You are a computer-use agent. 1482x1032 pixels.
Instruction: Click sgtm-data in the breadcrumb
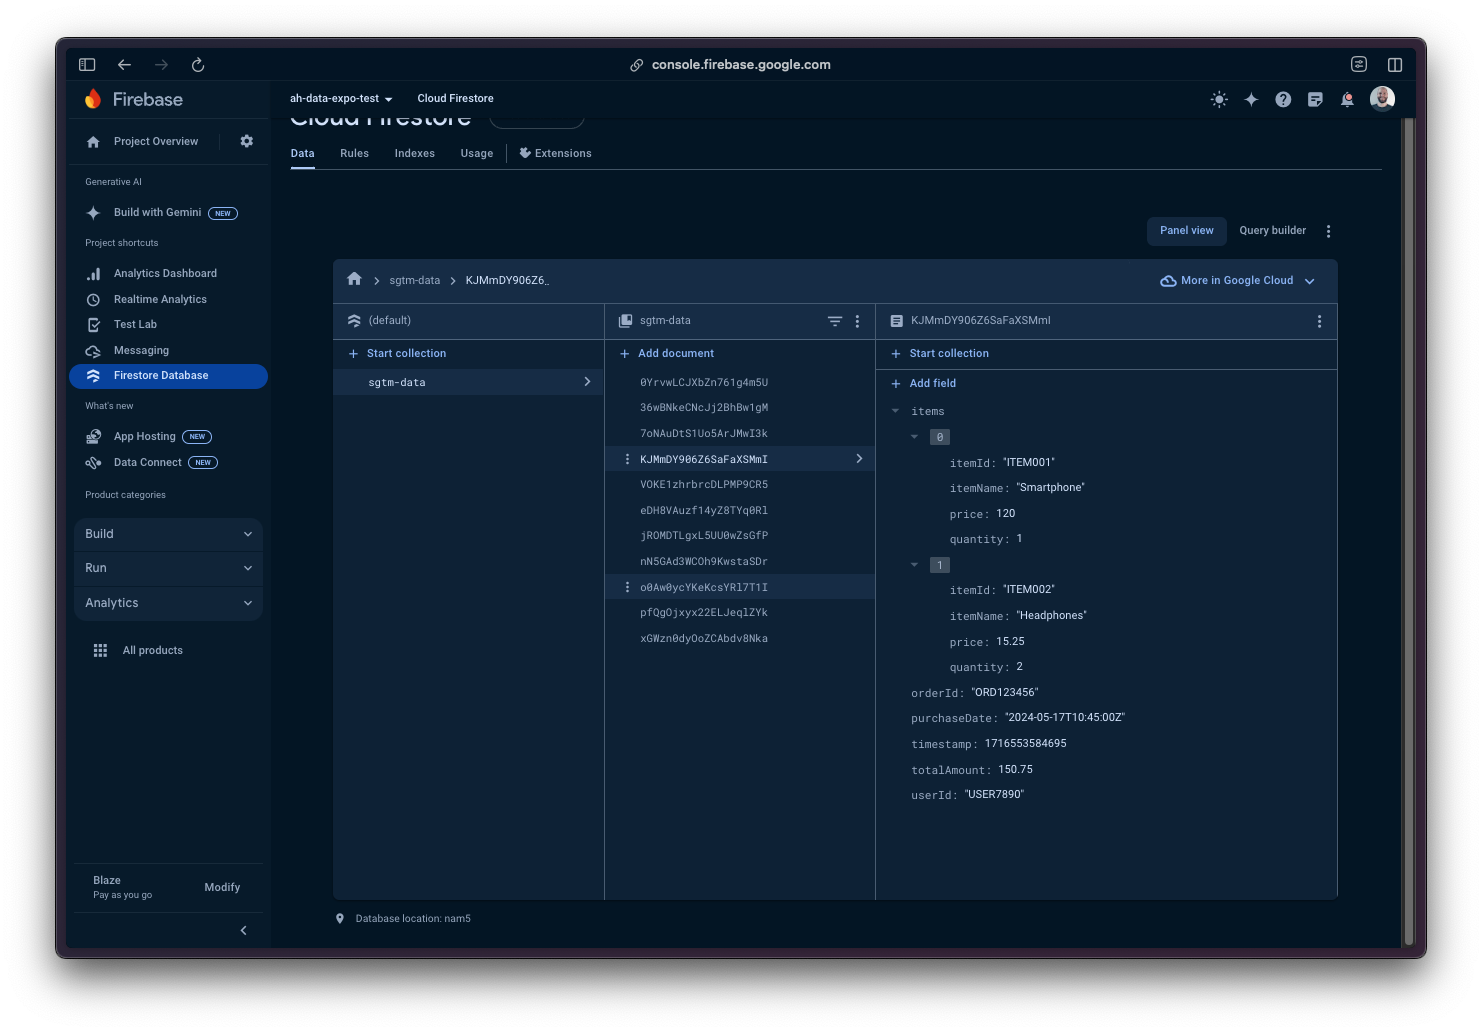tap(414, 281)
